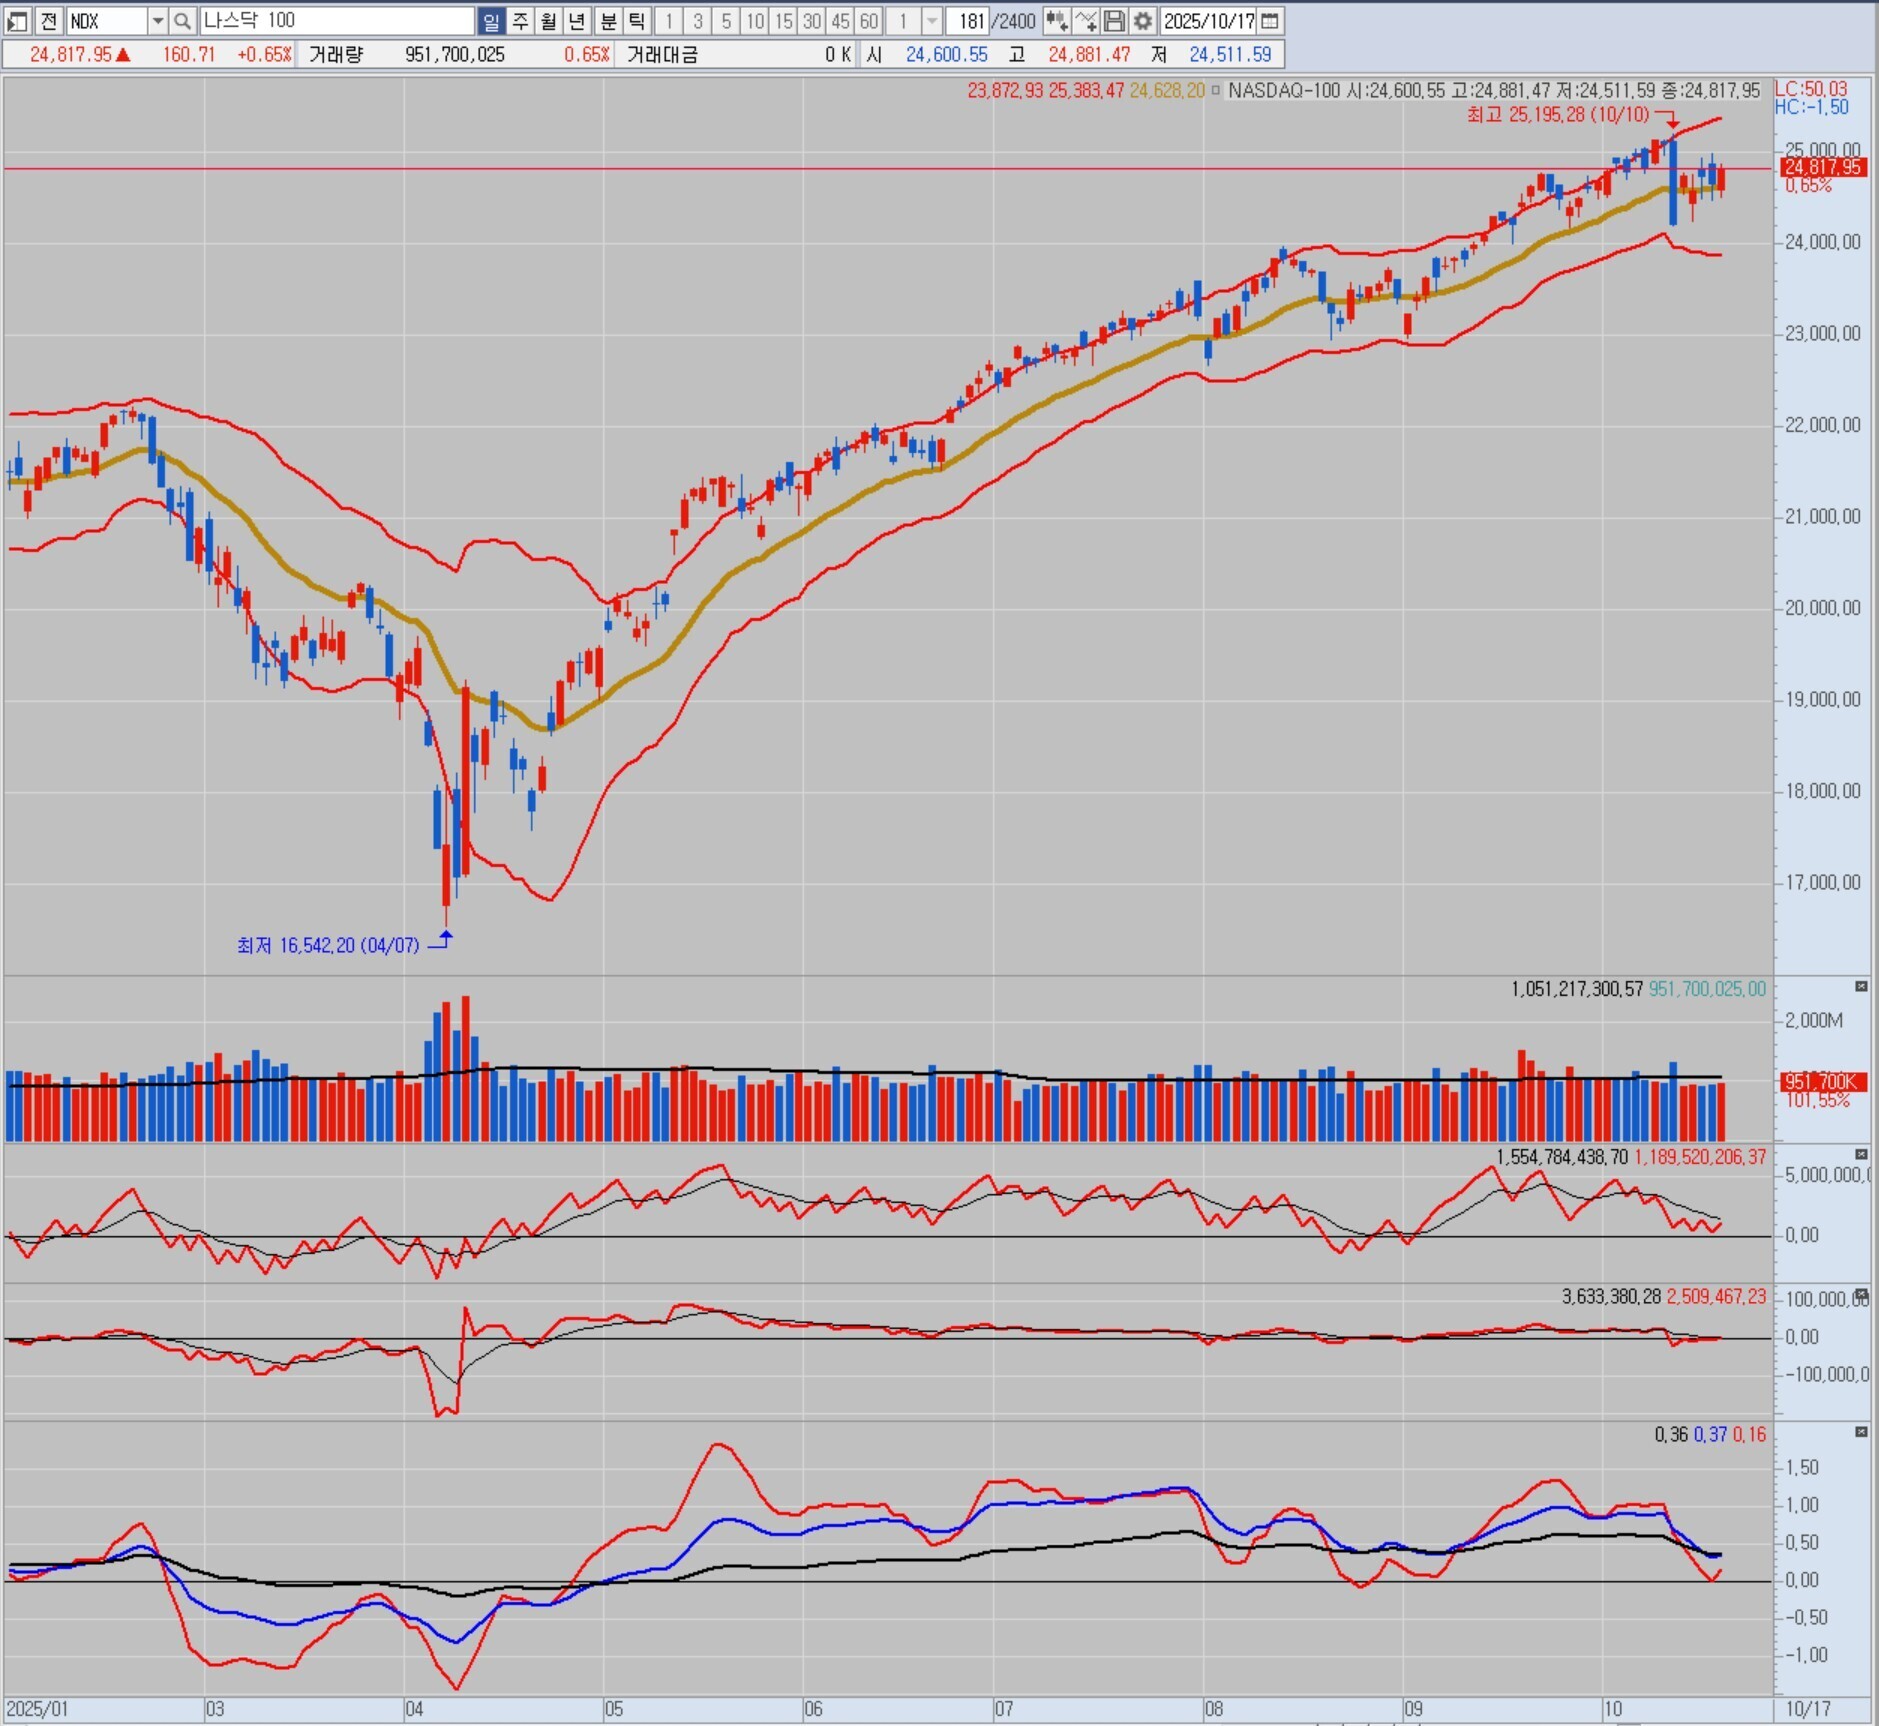Click the symbol search magnifier icon
Image resolution: width=1879 pixels, height=1726 pixels.
point(183,21)
